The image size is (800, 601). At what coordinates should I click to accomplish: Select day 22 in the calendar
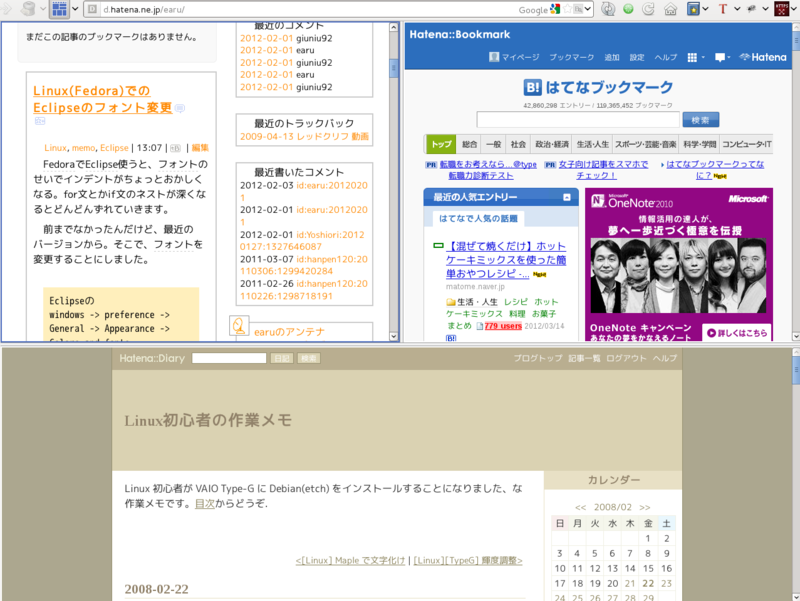pos(648,583)
